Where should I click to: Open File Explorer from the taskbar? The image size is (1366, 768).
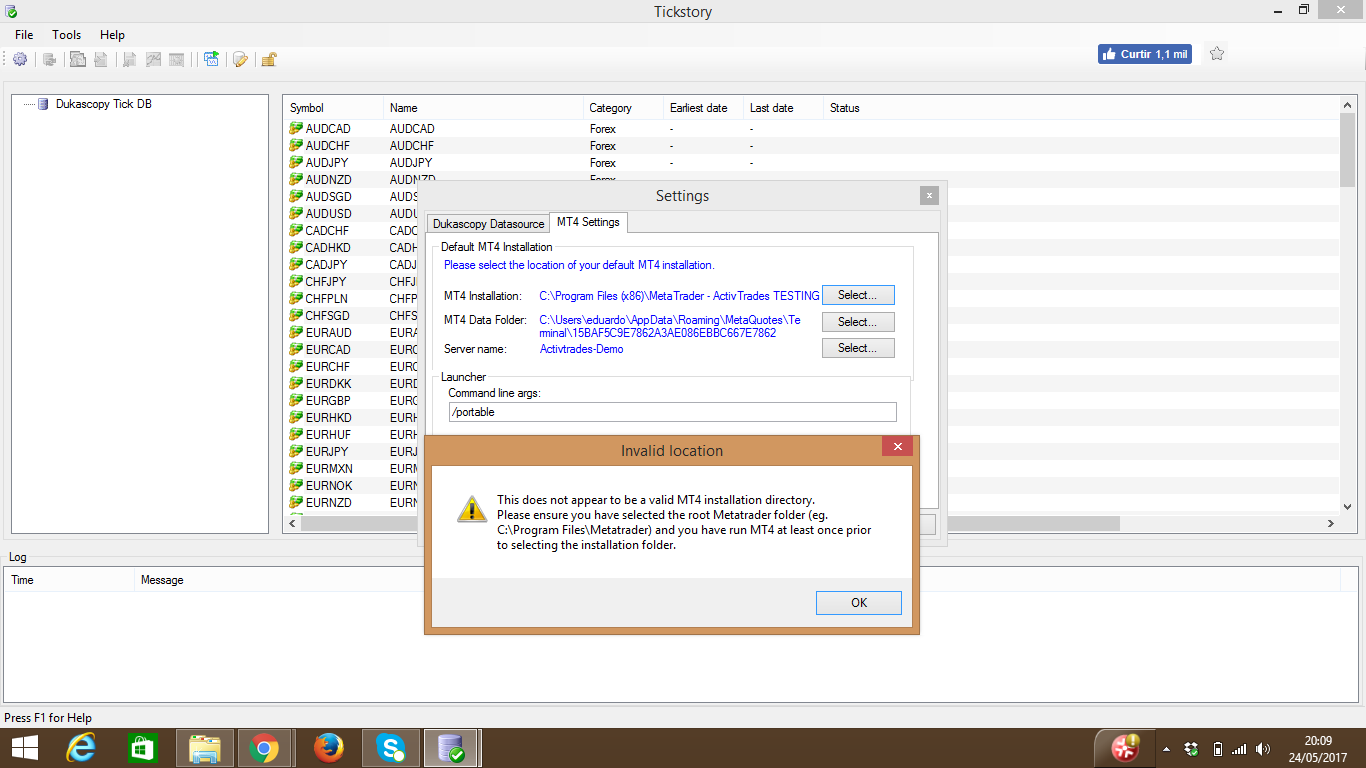[205, 748]
